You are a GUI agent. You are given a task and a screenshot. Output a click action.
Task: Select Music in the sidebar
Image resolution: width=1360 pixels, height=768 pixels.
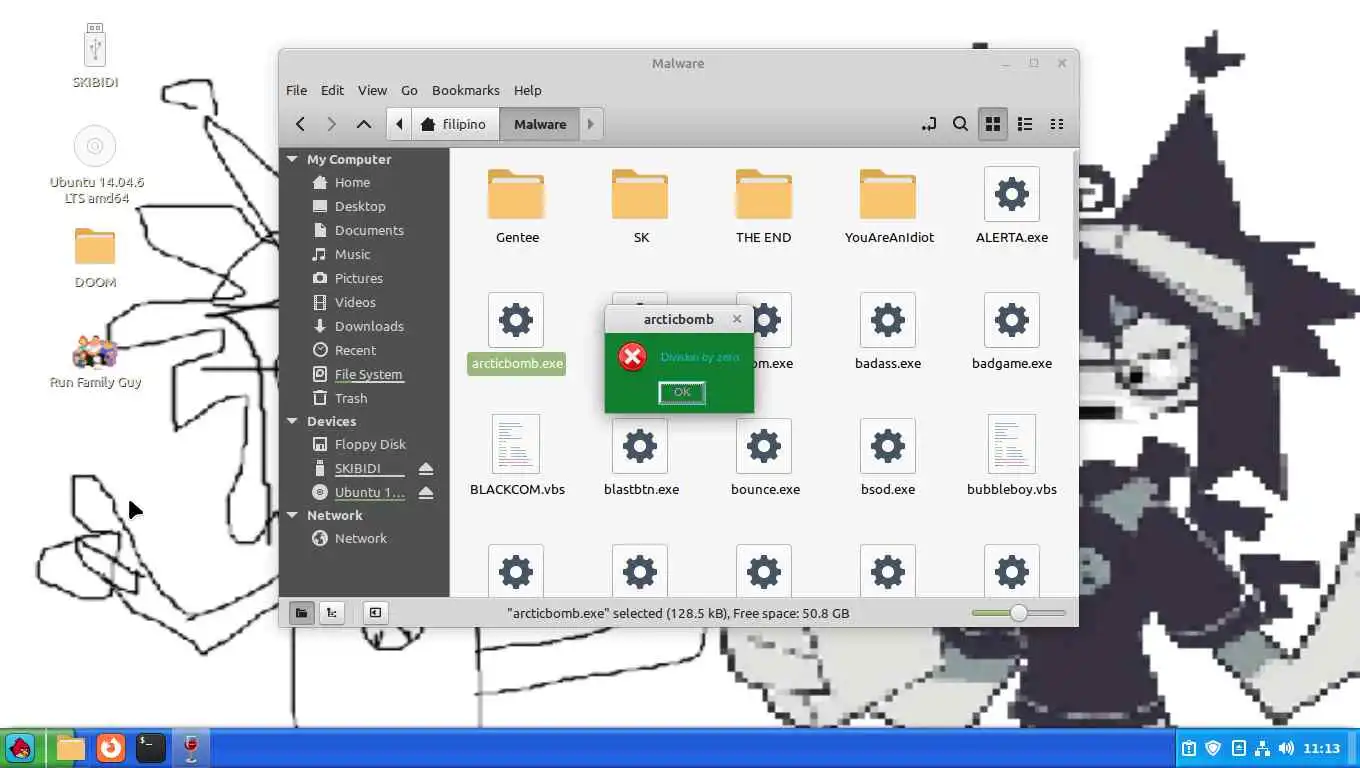coord(352,254)
